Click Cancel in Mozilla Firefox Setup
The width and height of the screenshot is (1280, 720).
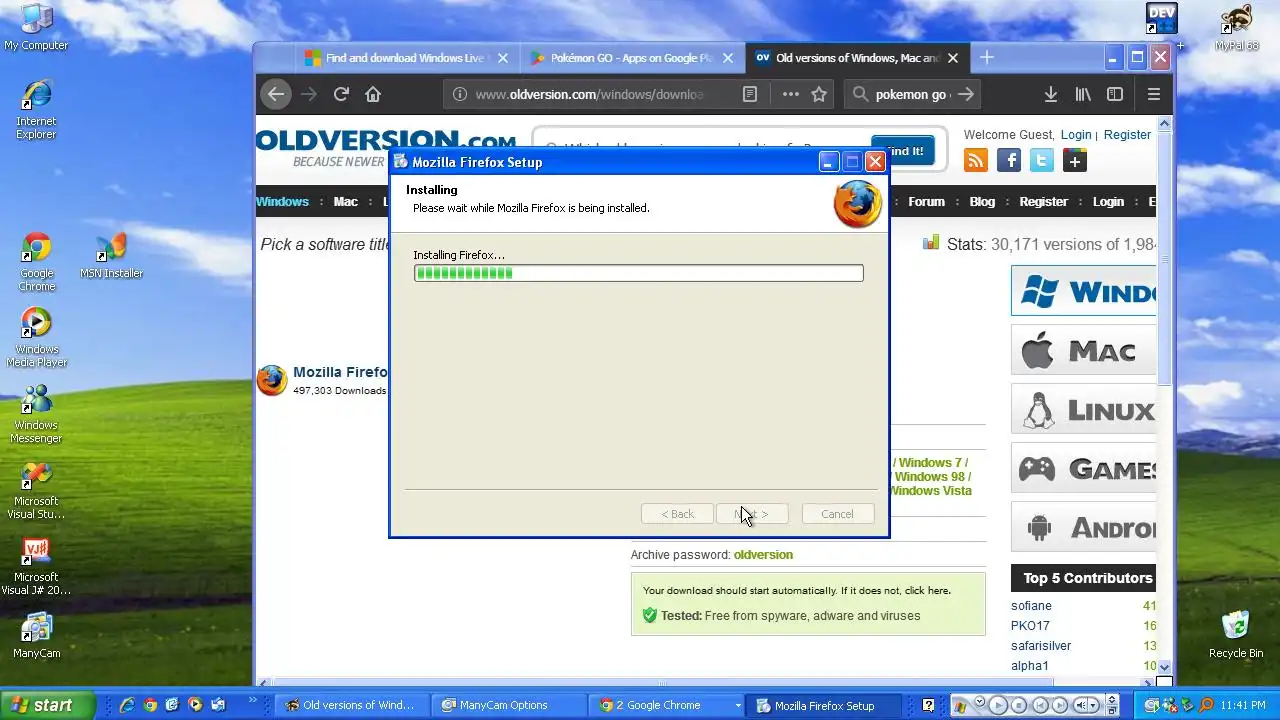coord(837,514)
